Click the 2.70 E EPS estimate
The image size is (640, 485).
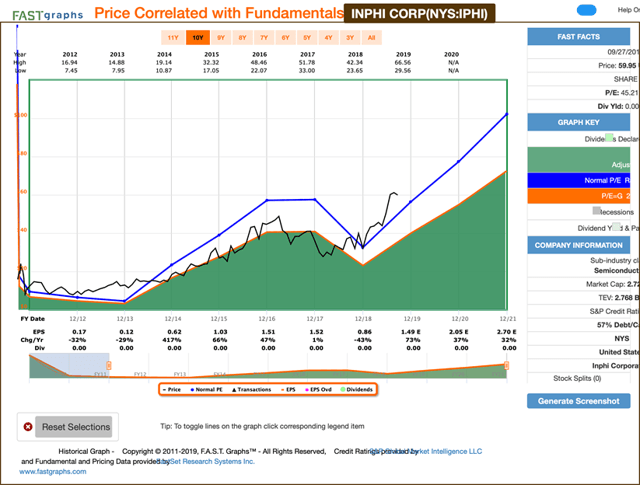[507, 332]
